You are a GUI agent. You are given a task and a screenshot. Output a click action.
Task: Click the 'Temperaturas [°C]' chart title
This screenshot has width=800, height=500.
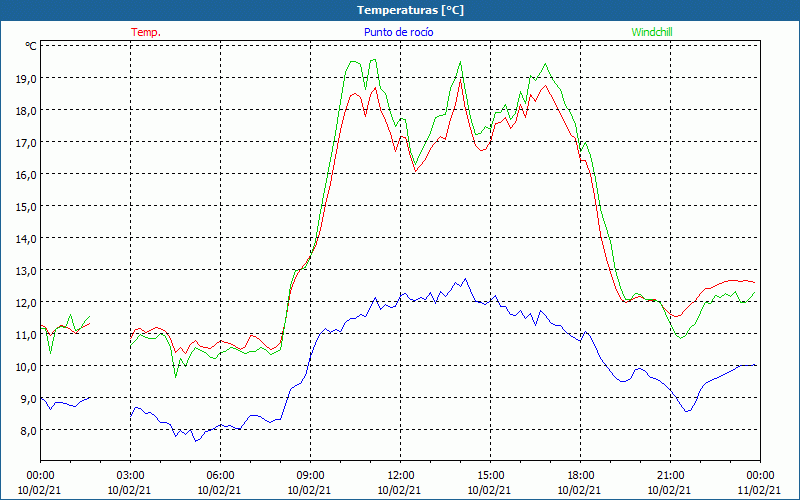410,10
